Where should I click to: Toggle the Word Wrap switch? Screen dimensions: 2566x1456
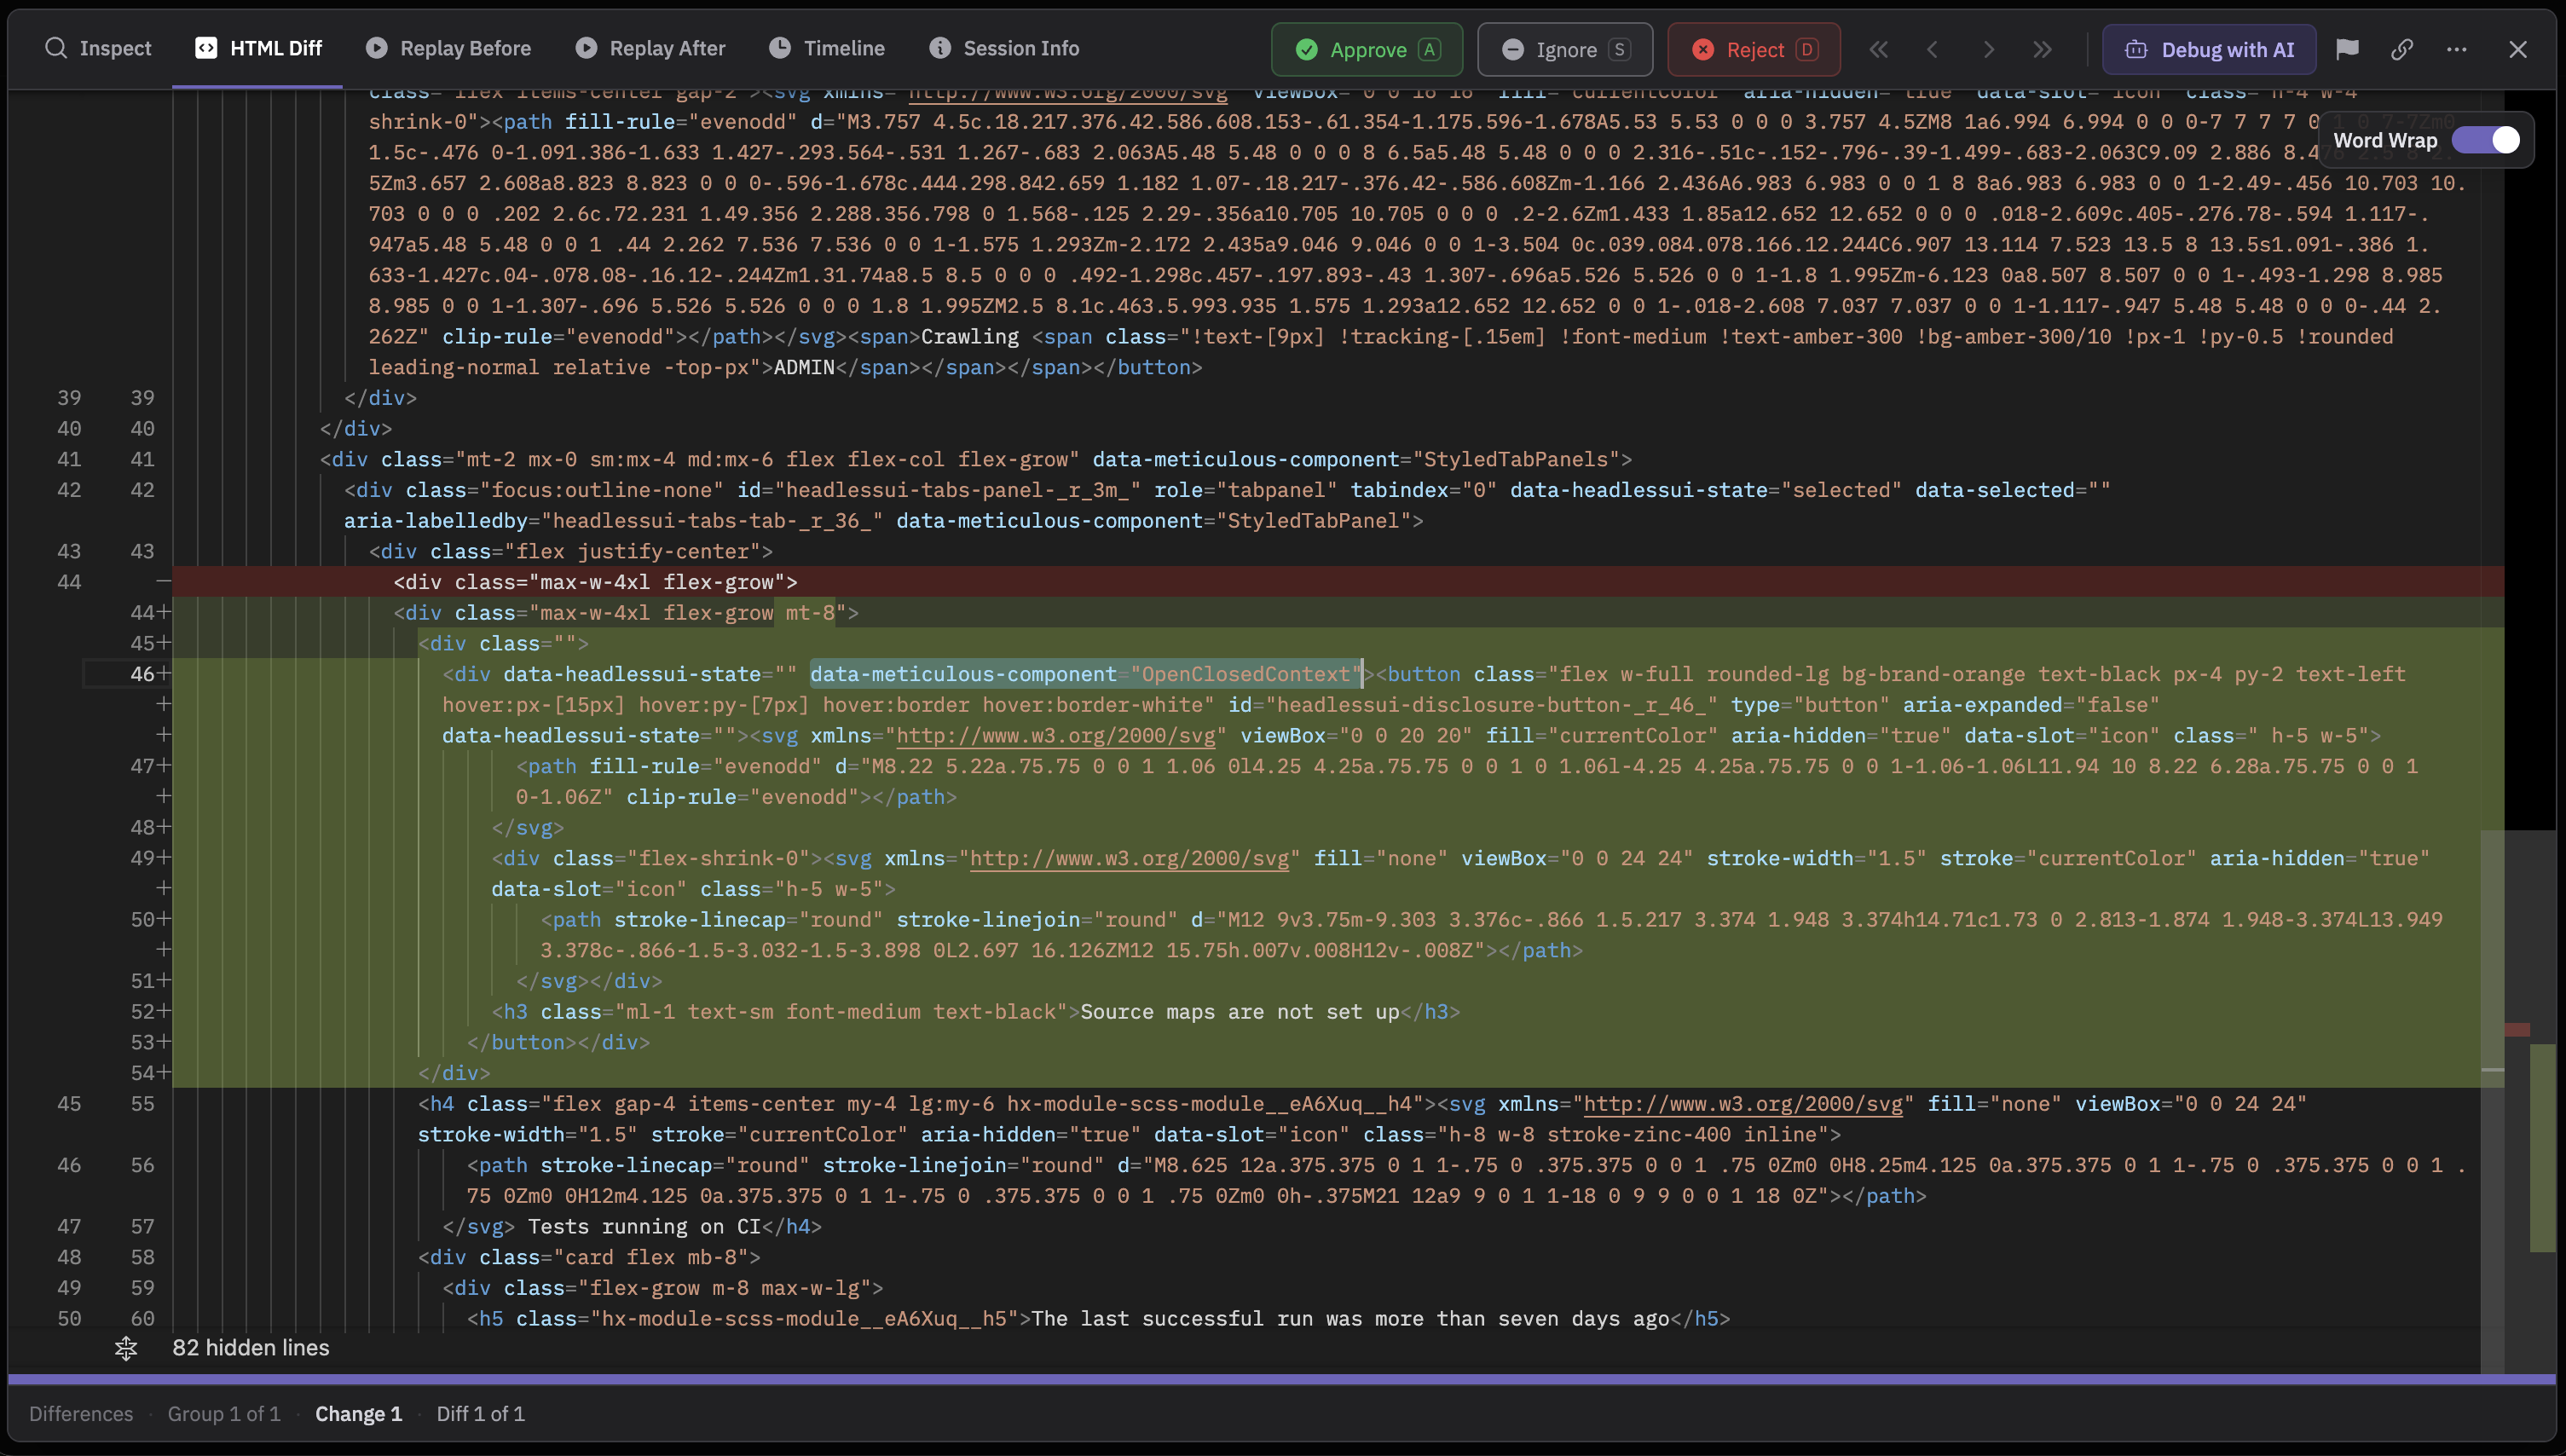(x=2485, y=140)
